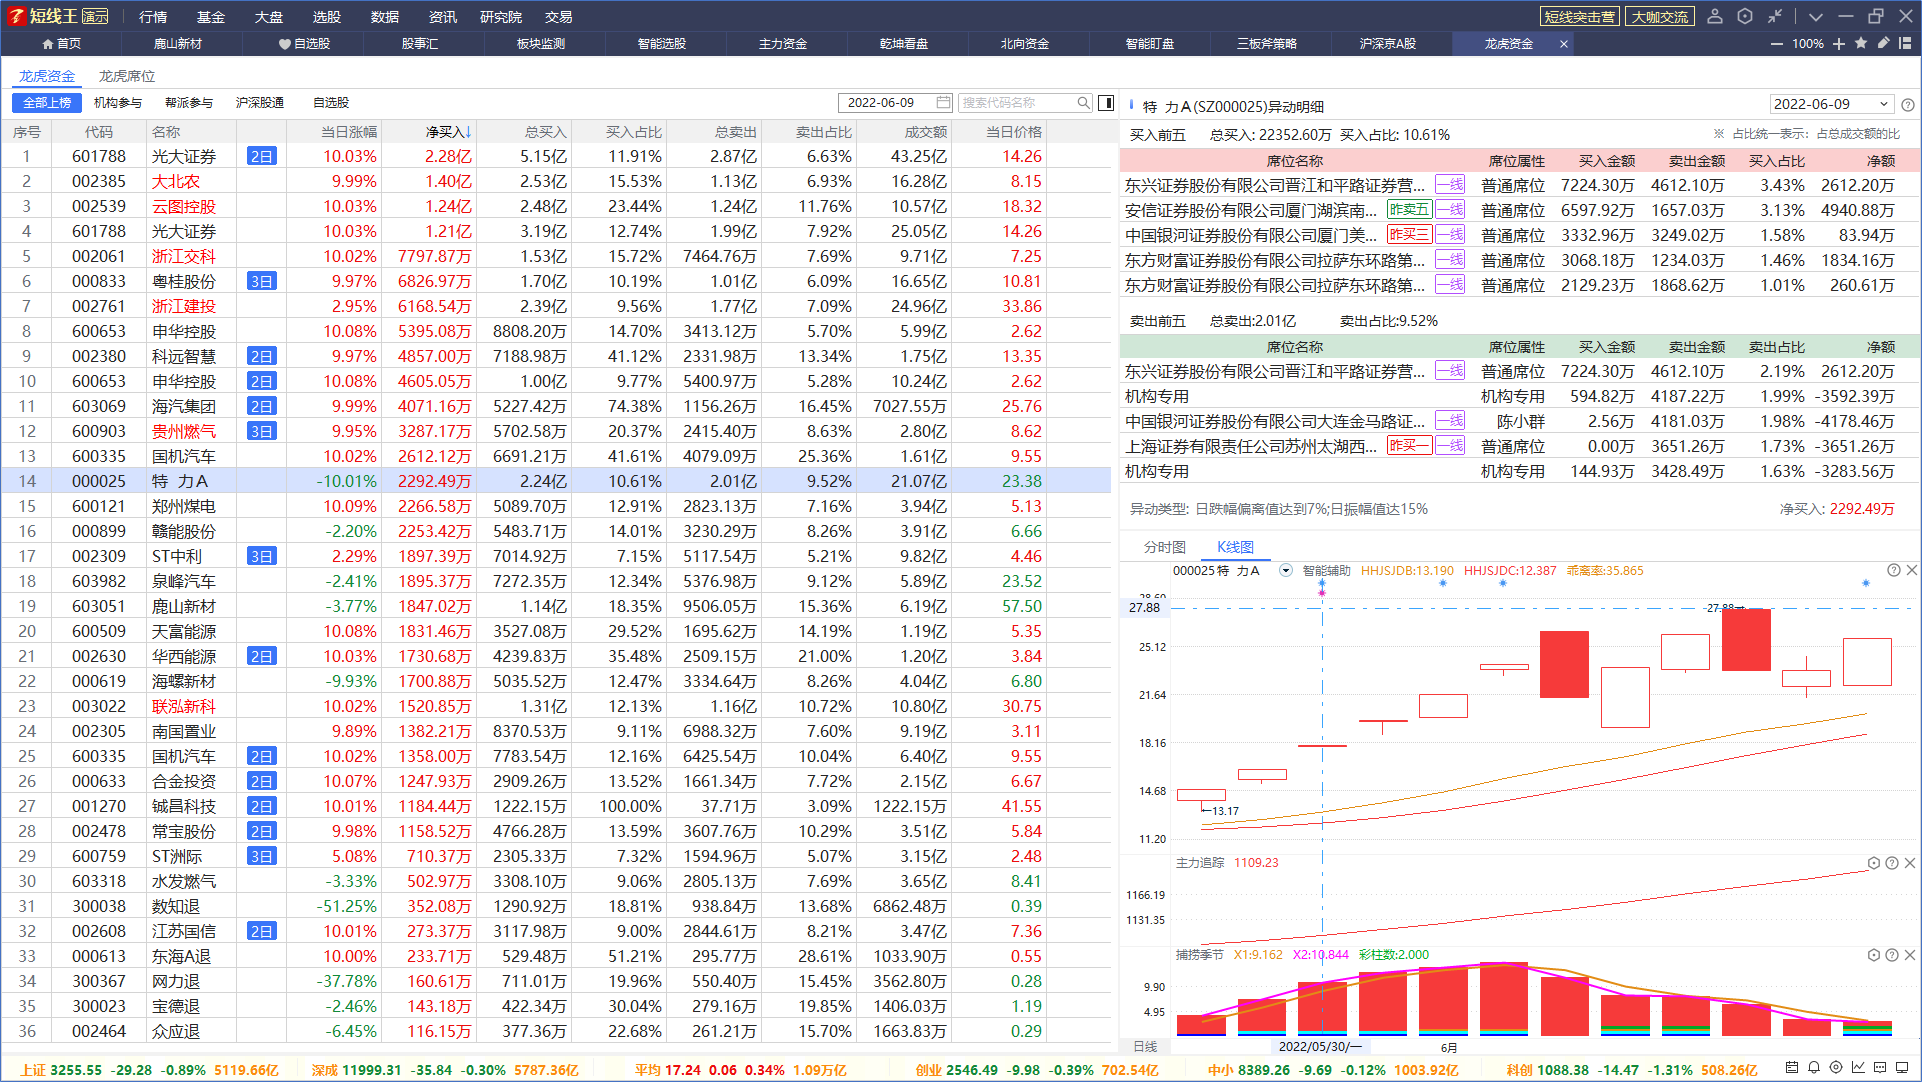Screen dimensions: 1922x1082
Task: Click help icon of 主力追踪 indicator
Action: tap(1892, 863)
